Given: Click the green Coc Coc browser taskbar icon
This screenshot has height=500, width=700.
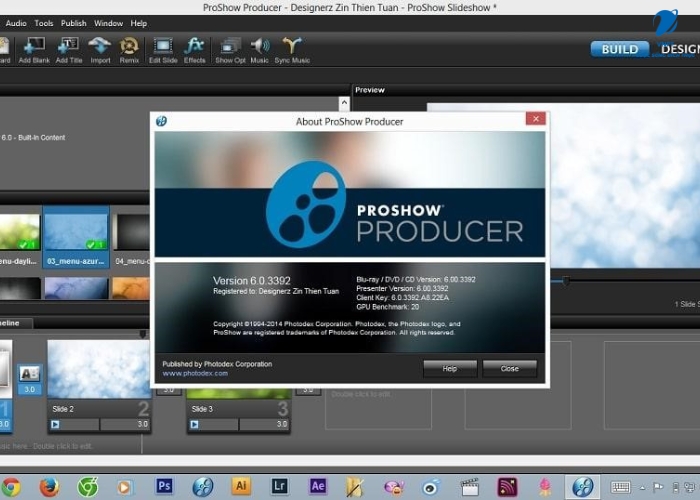Looking at the screenshot, I should (x=88, y=487).
